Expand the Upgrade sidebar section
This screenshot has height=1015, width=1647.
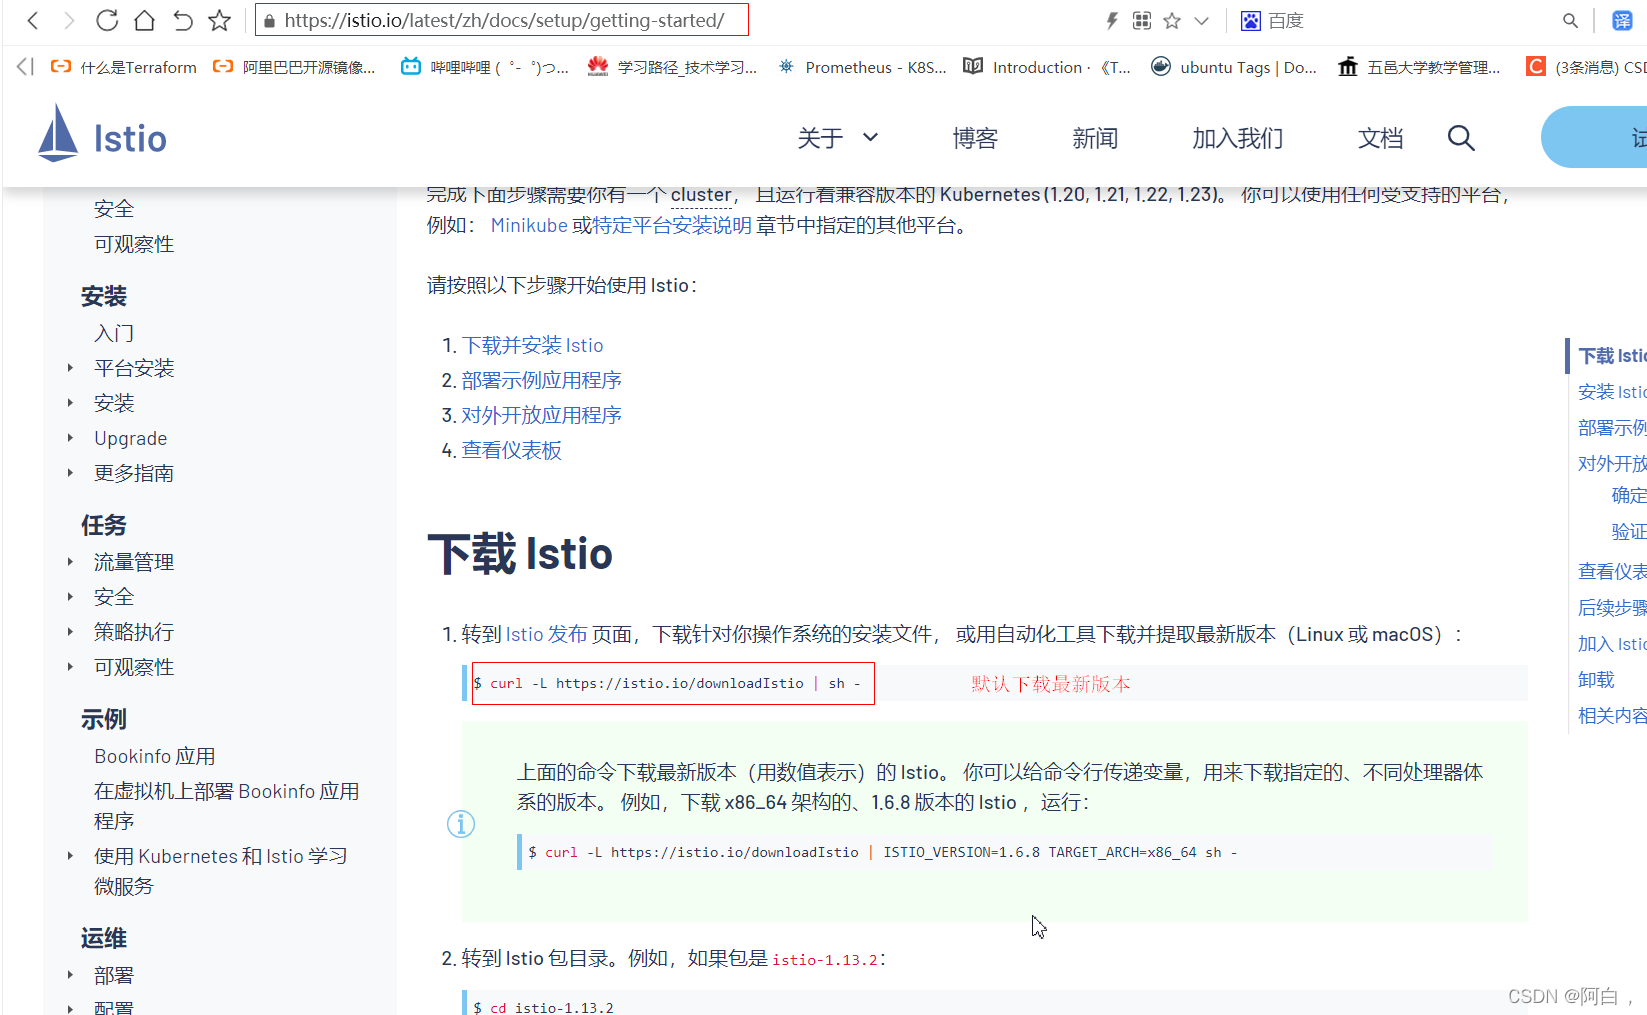coord(70,438)
